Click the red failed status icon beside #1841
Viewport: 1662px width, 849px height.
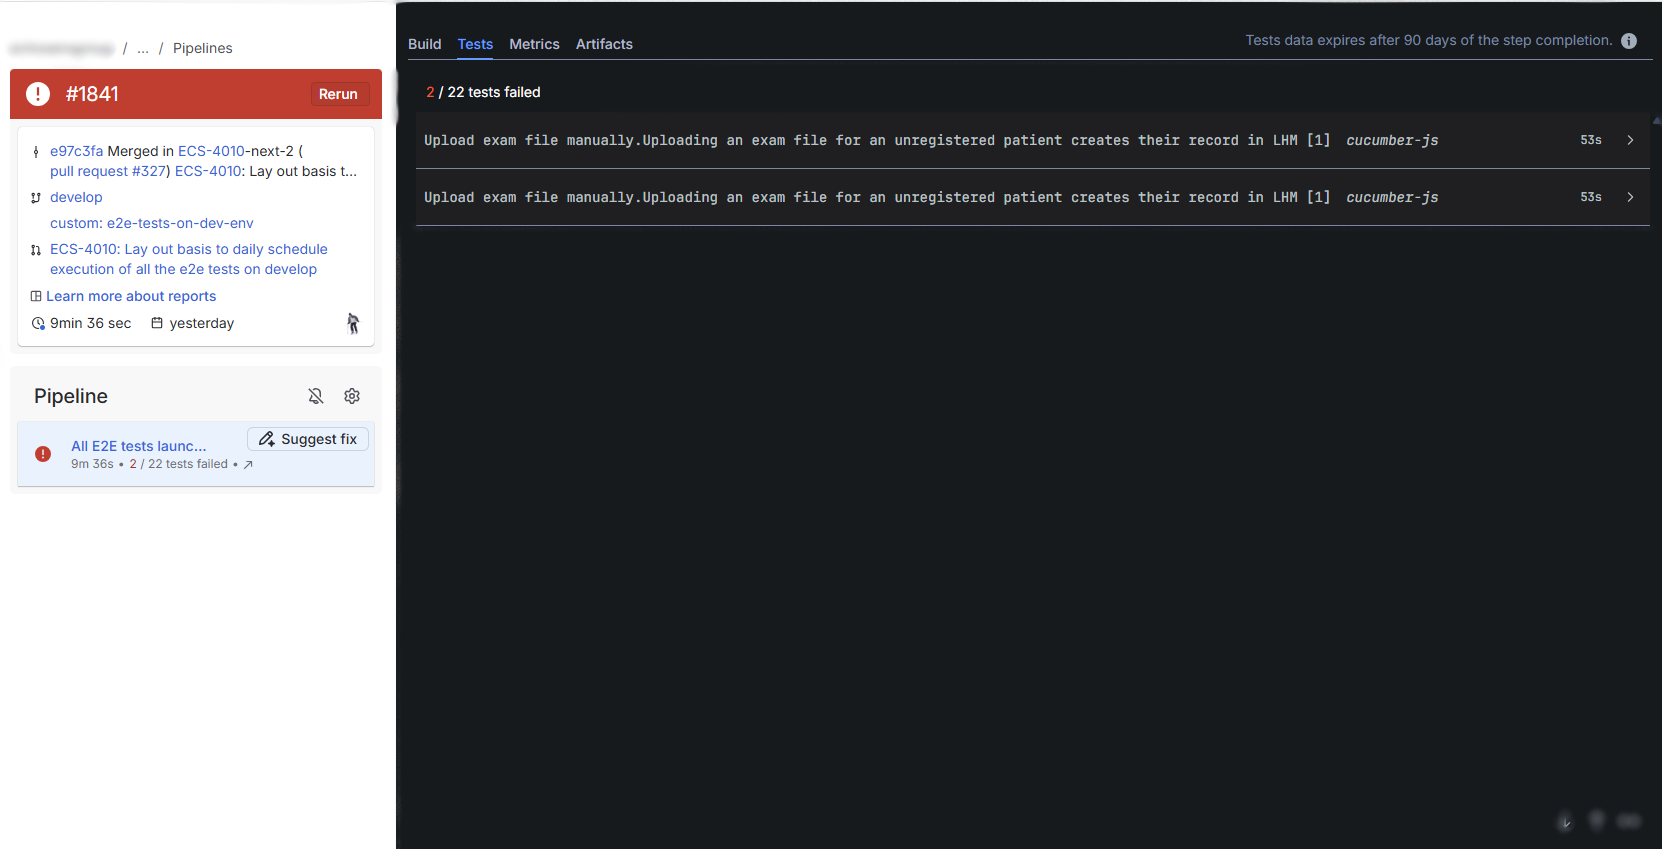click(38, 94)
